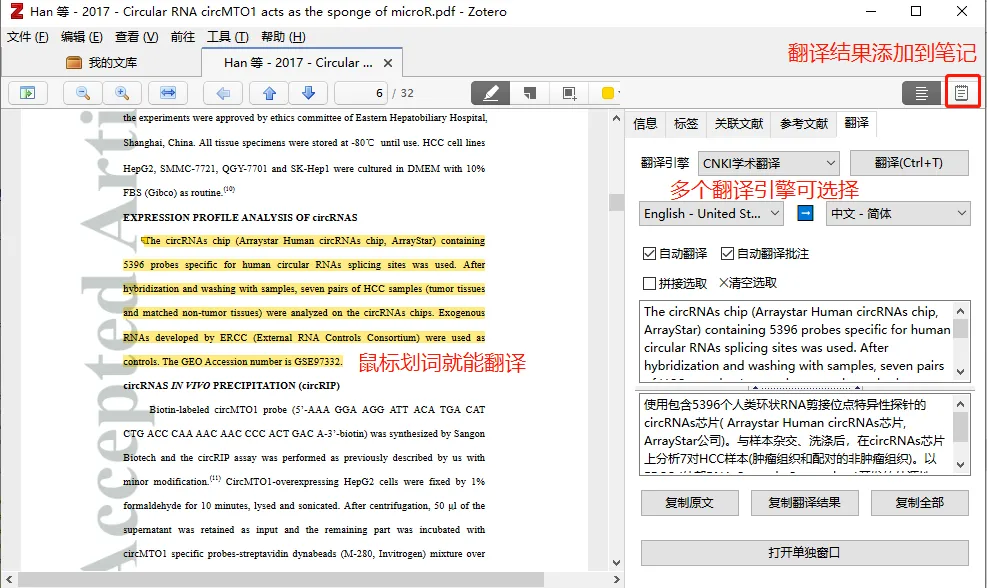Viewport: 987px width, 588px height.
Task: Toggle the sidebar panel icon in toolbar
Action: click(28, 93)
